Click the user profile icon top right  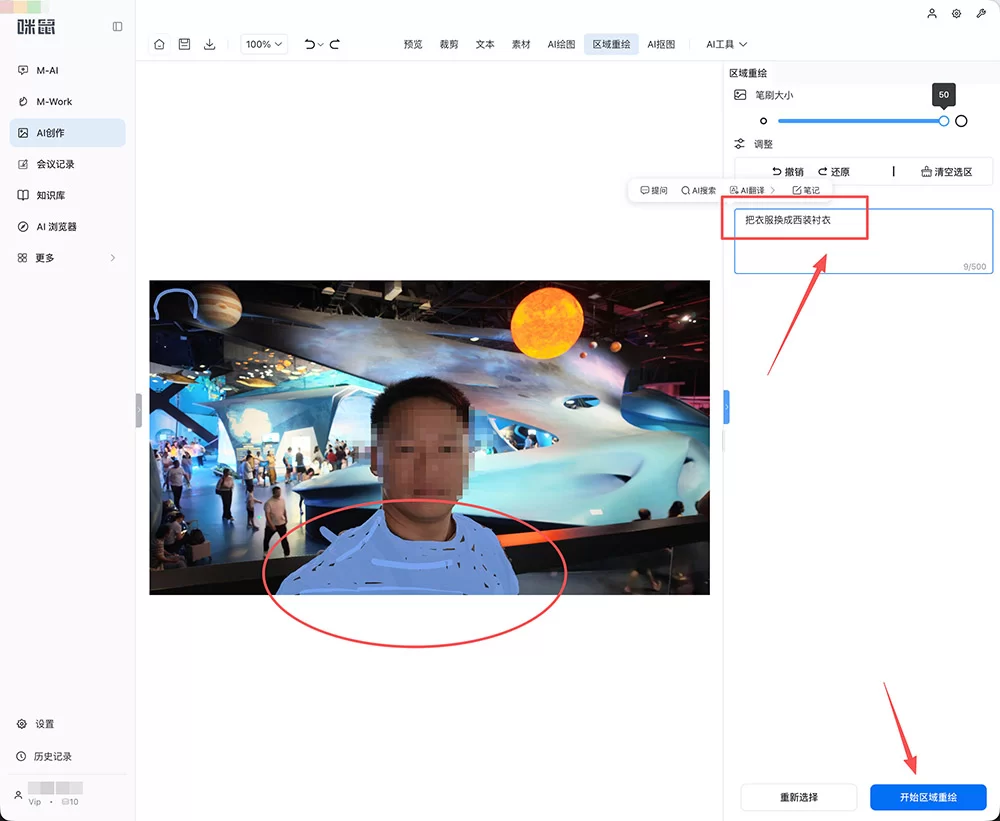pos(932,13)
